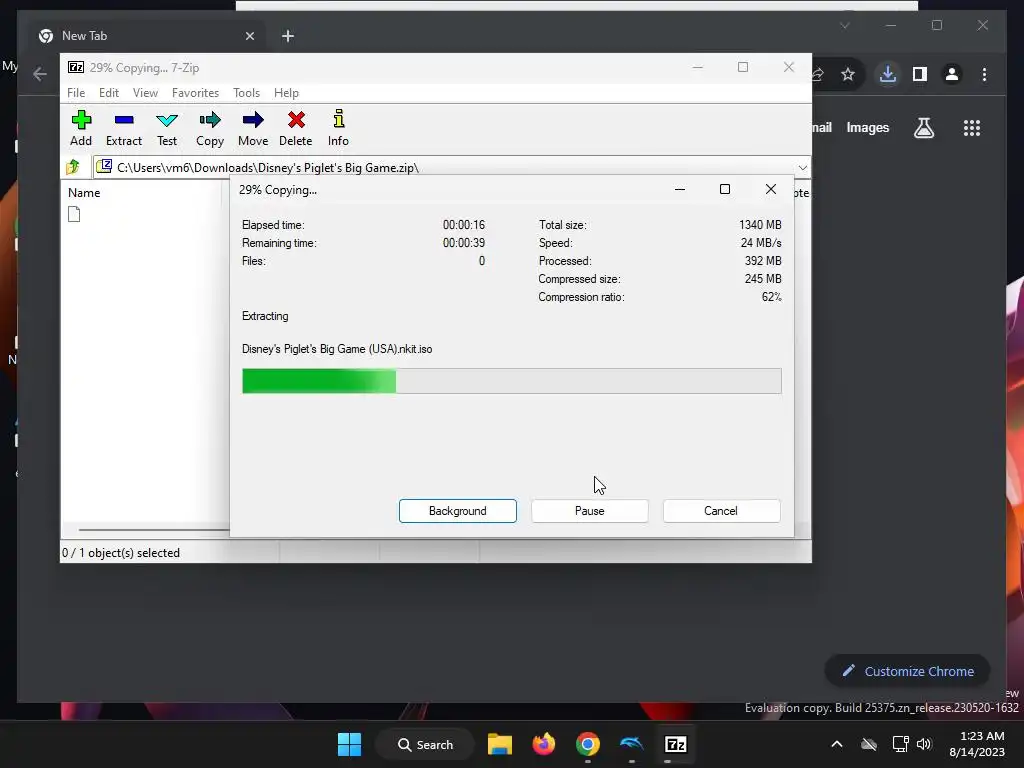
Task: Open the View menu
Action: [145, 93]
